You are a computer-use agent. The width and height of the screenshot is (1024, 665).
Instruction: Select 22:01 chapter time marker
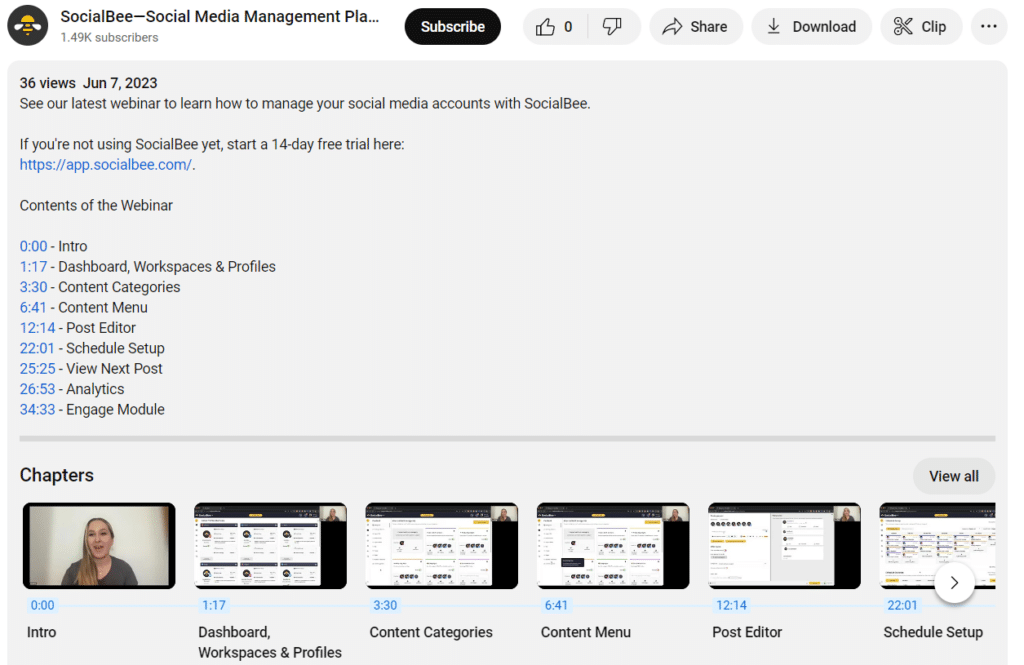pyautogui.click(x=902, y=606)
